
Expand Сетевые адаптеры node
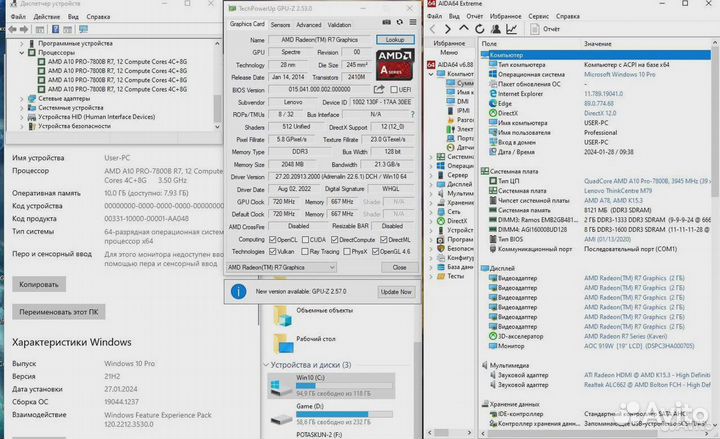pyautogui.click(x=22, y=98)
